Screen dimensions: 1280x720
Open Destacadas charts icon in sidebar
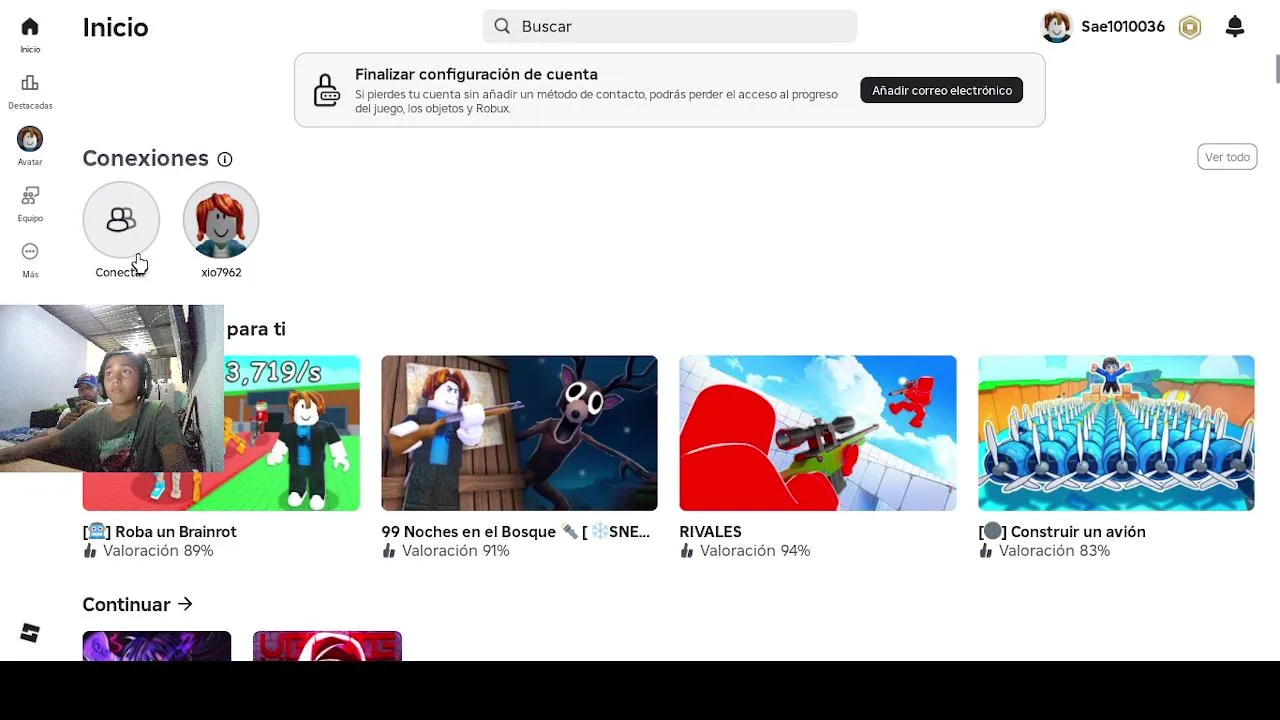pos(30,83)
